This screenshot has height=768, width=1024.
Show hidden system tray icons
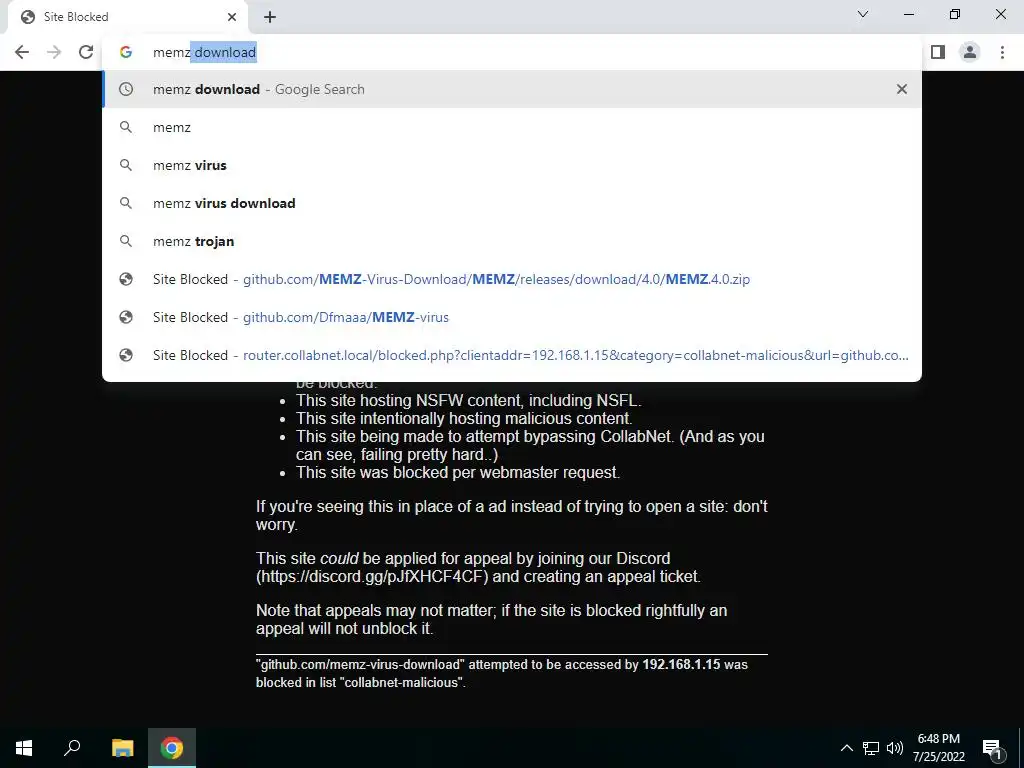(846, 748)
